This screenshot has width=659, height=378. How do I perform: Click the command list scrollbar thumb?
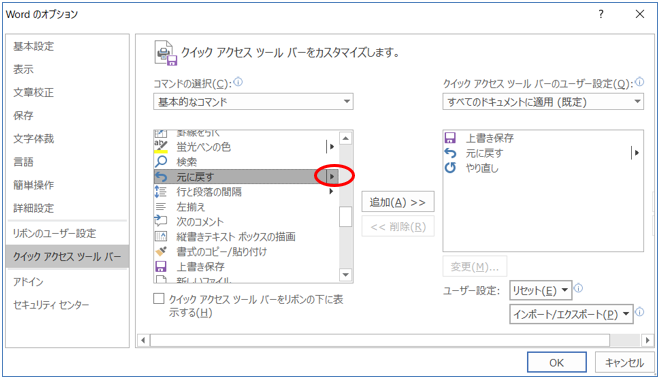(x=345, y=217)
